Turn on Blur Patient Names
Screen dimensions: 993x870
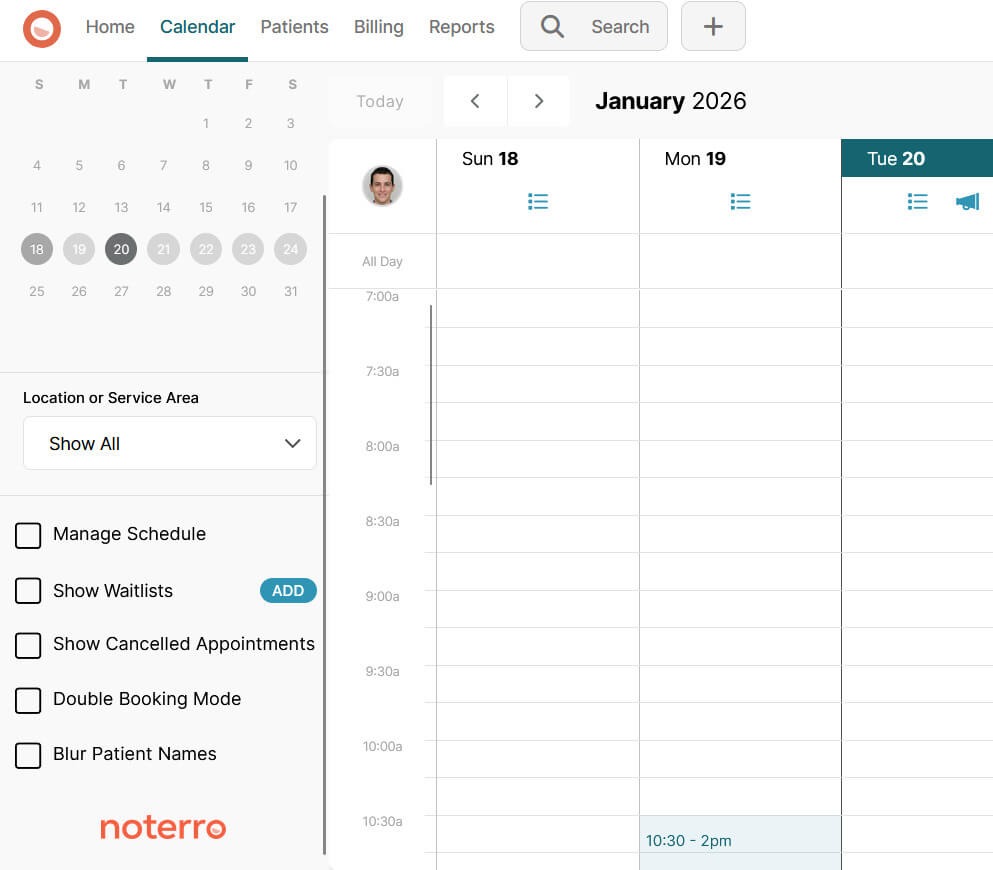(27, 755)
